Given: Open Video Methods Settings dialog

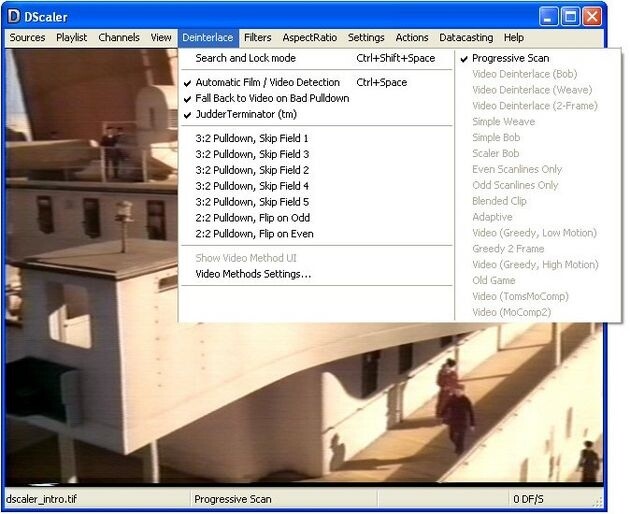Looking at the screenshot, I should click(253, 274).
